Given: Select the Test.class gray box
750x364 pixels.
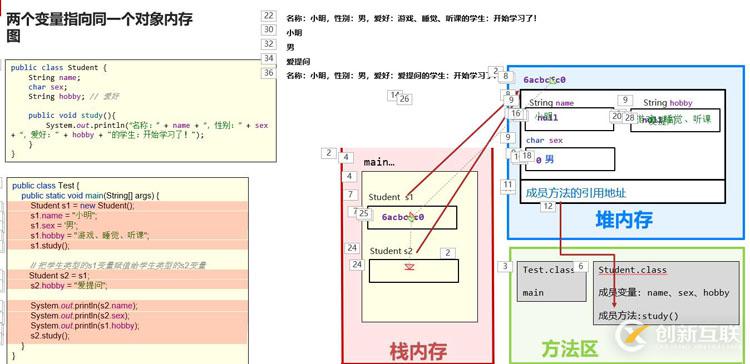Looking at the screenshot, I should (551, 281).
